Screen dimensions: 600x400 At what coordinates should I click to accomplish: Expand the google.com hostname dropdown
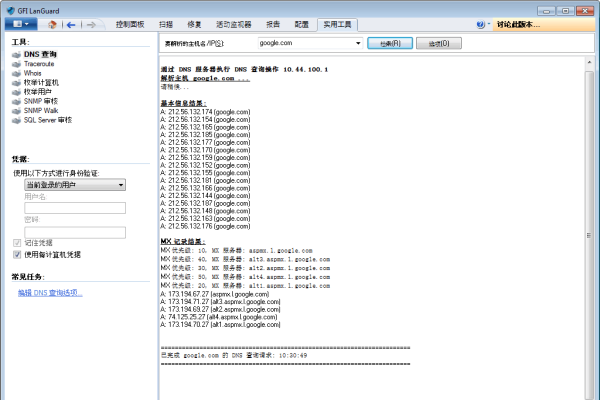pyautogui.click(x=355, y=44)
